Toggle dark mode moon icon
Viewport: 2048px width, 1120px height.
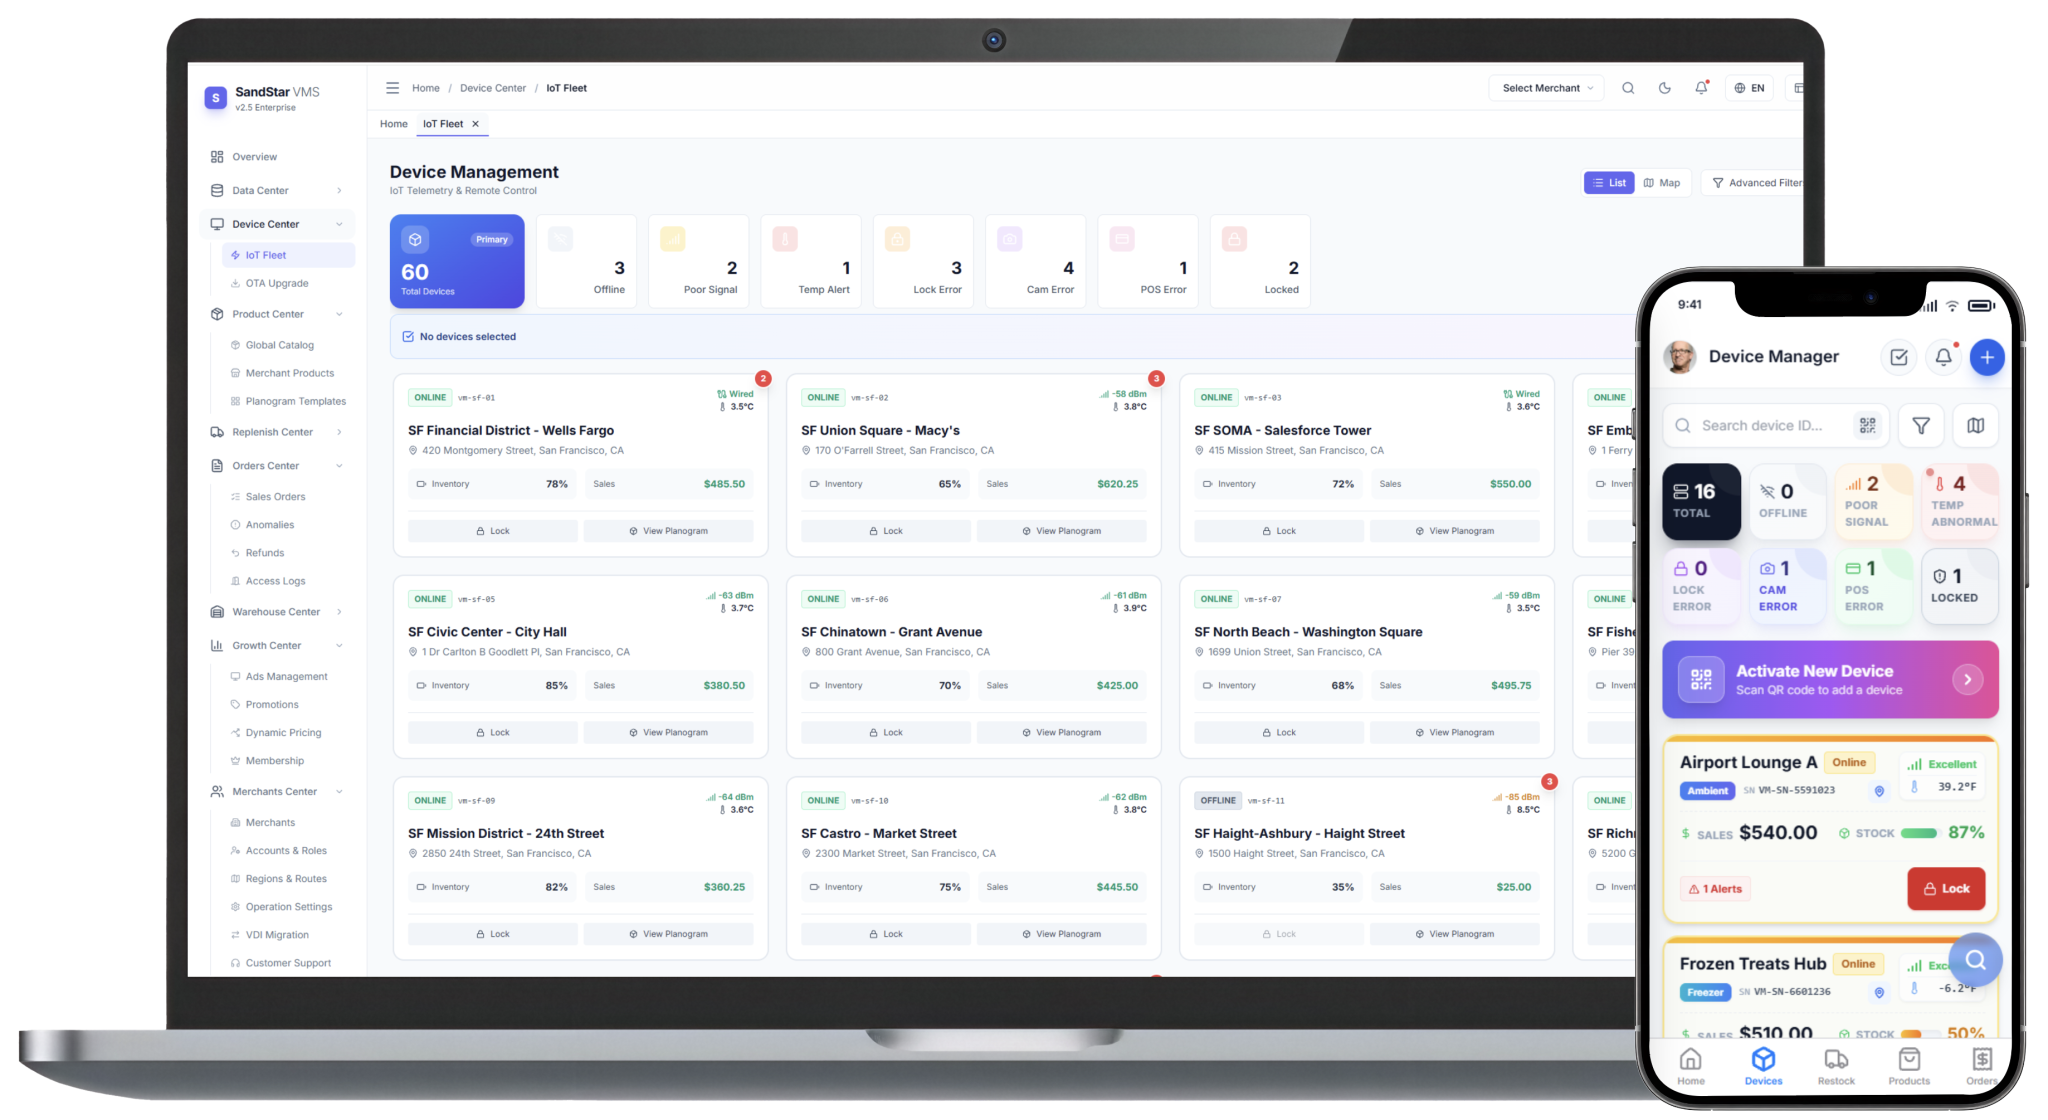[x=1665, y=88]
